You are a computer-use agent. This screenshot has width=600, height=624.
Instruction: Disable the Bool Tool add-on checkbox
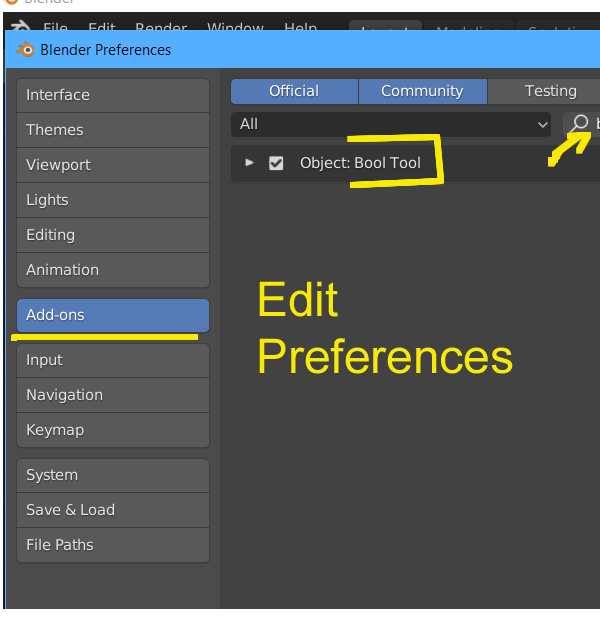point(276,163)
